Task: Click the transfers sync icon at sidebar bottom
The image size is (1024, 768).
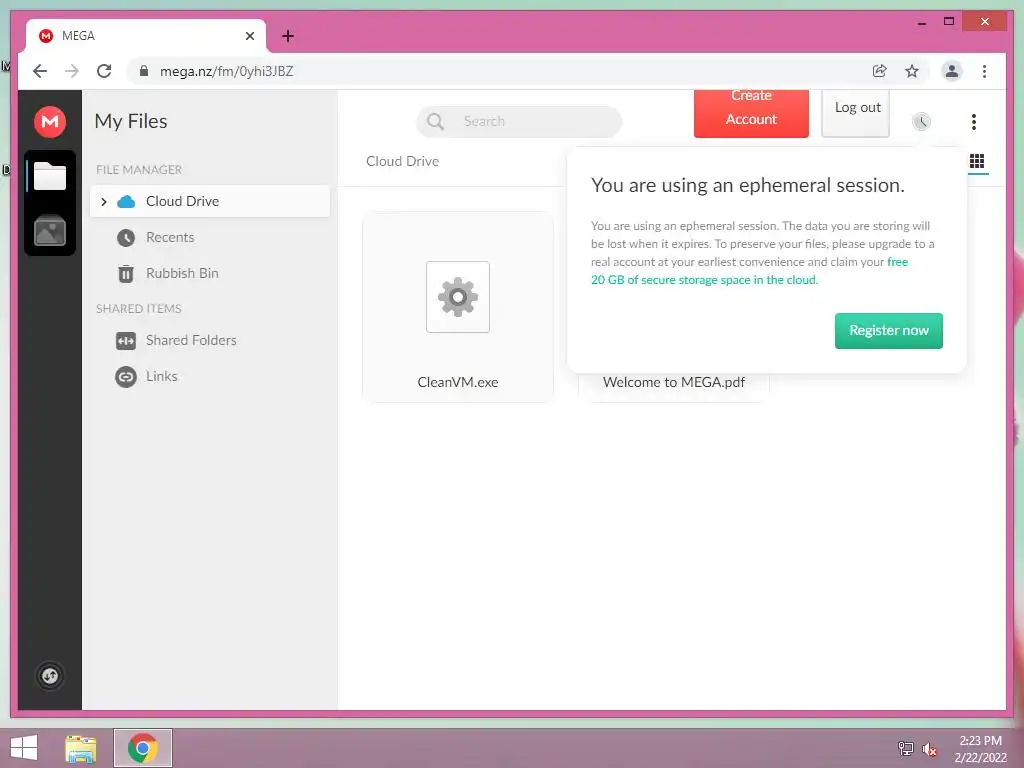Action: (x=50, y=676)
